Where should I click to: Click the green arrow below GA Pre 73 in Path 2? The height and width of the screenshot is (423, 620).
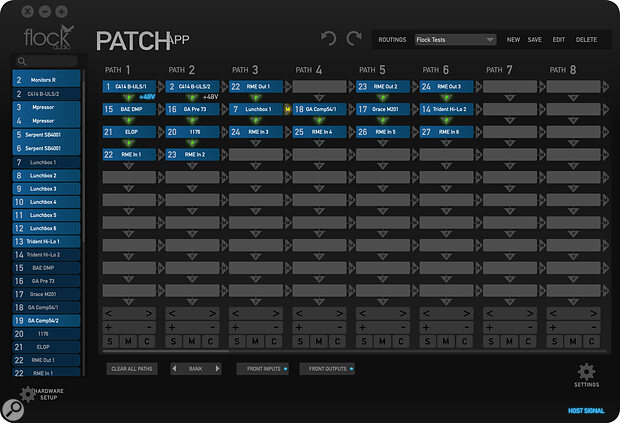coord(192,120)
